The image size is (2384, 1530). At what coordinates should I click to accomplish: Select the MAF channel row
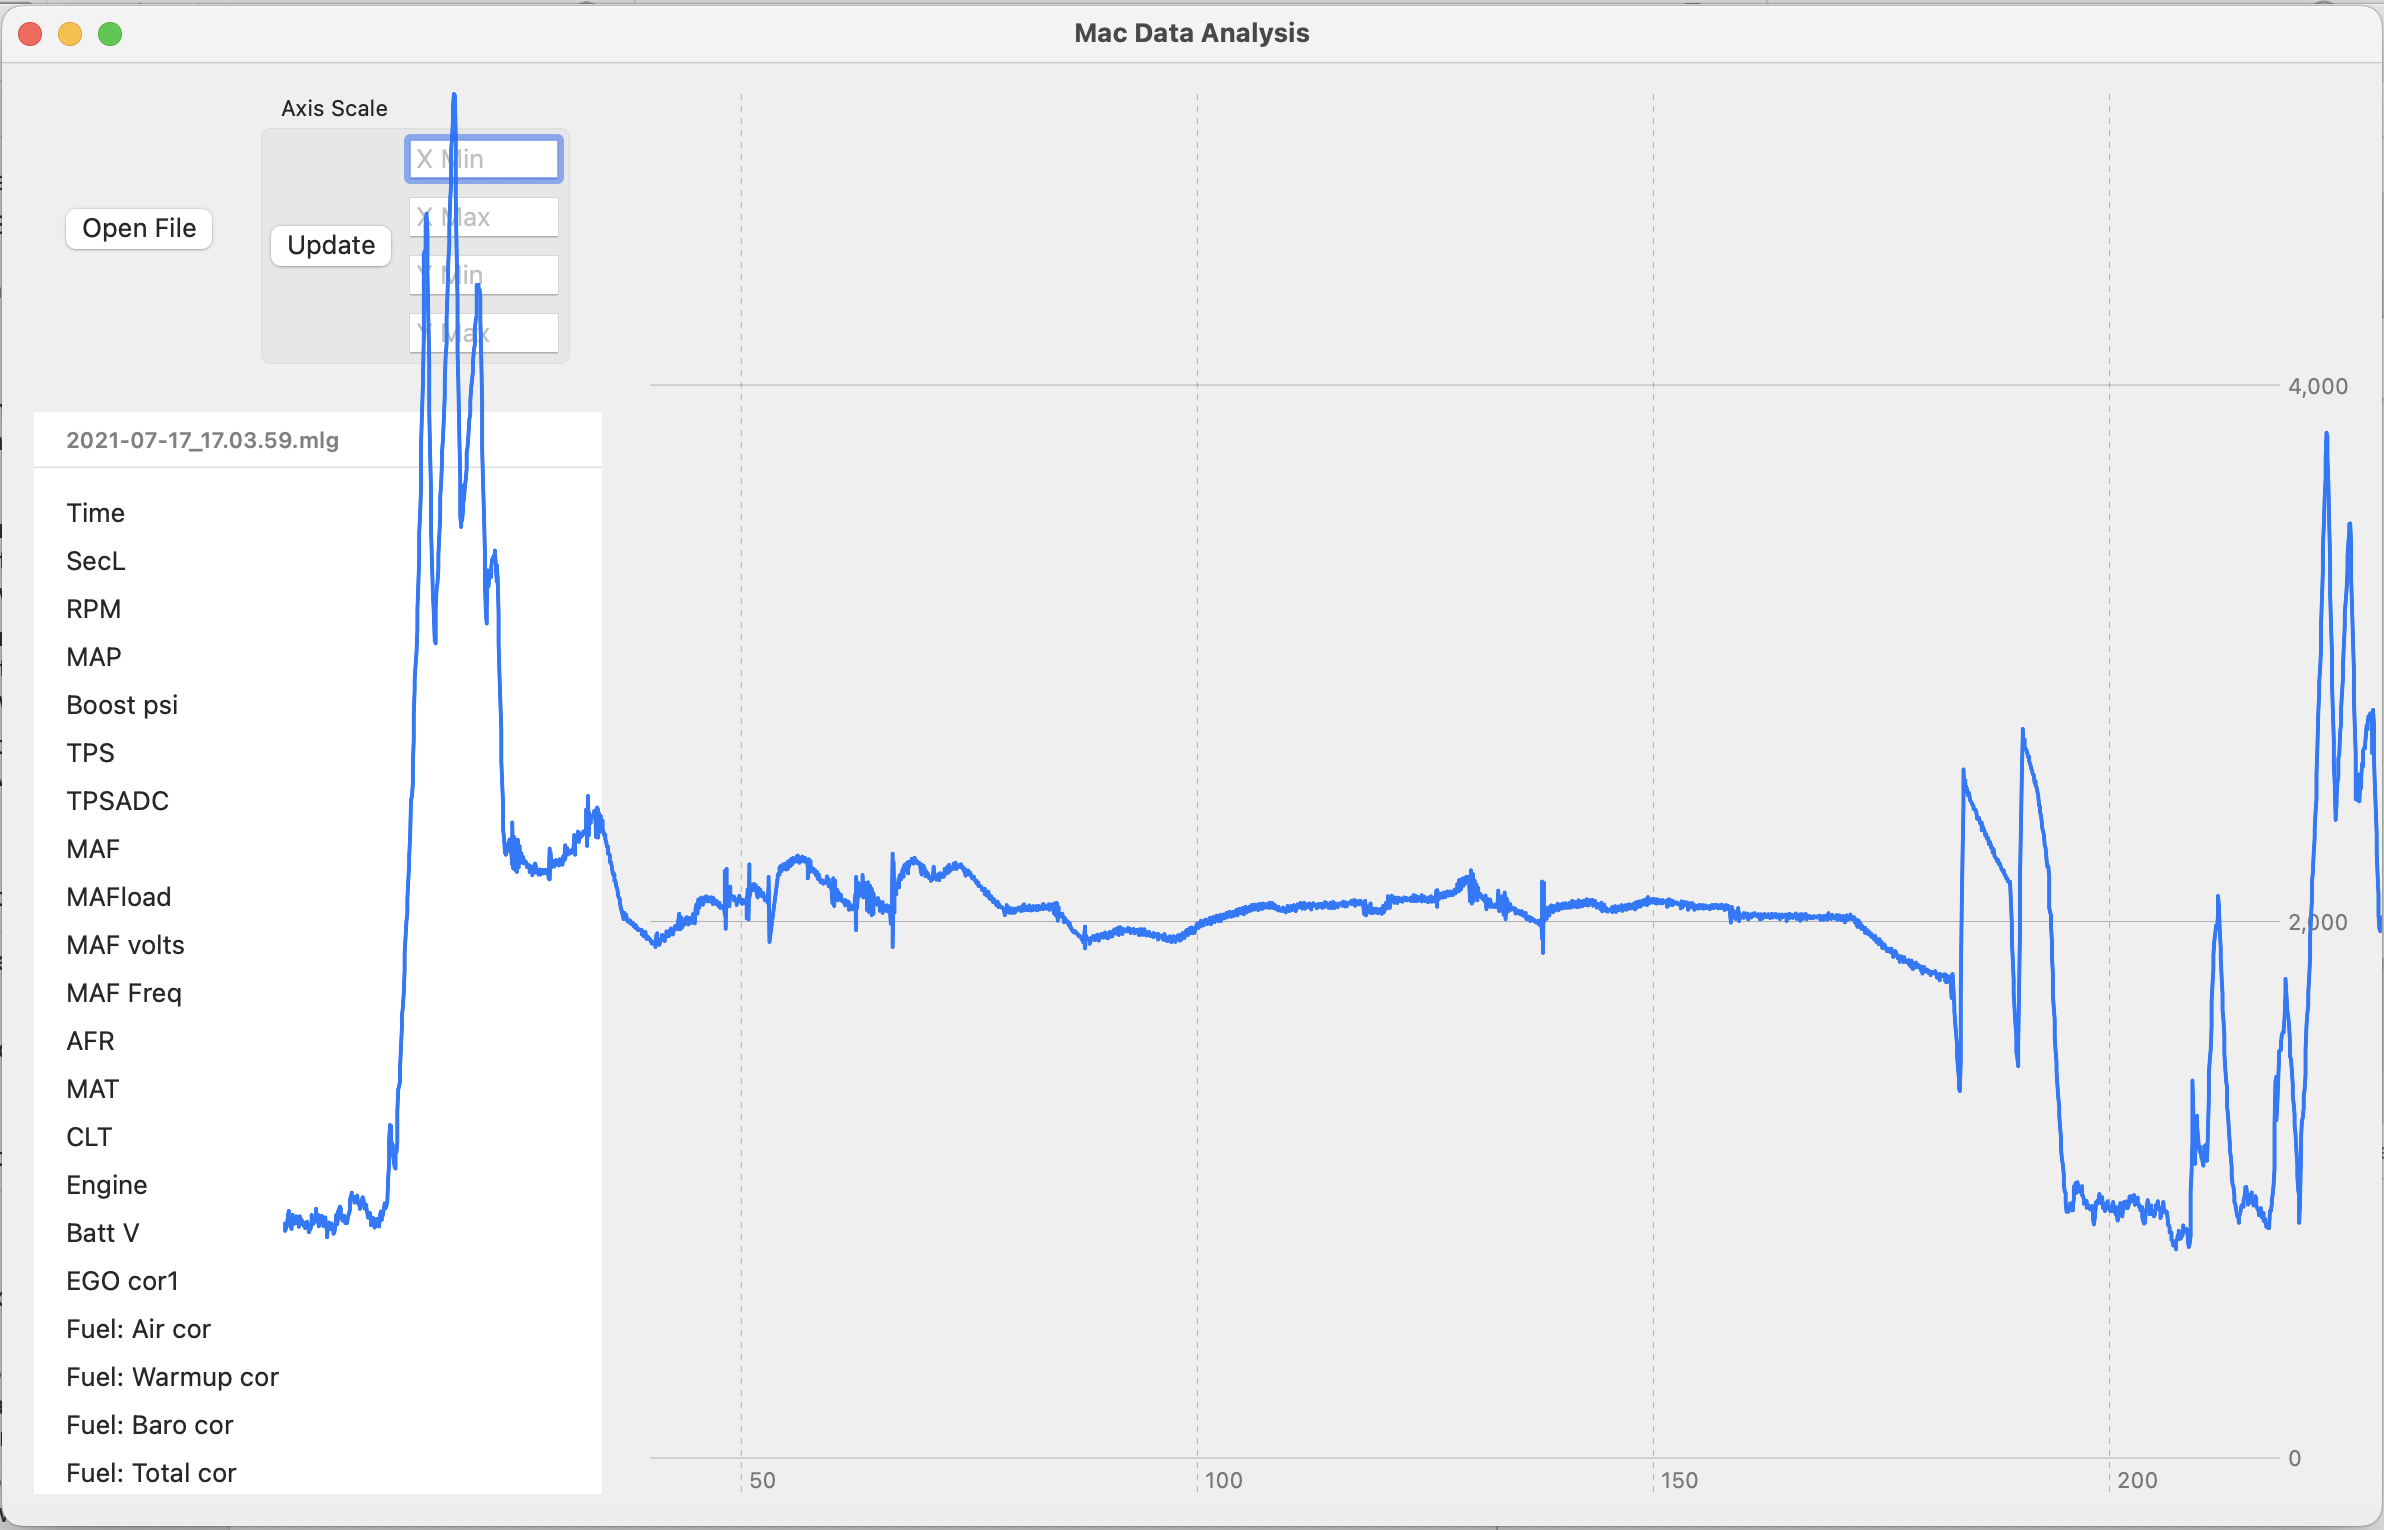(318, 849)
